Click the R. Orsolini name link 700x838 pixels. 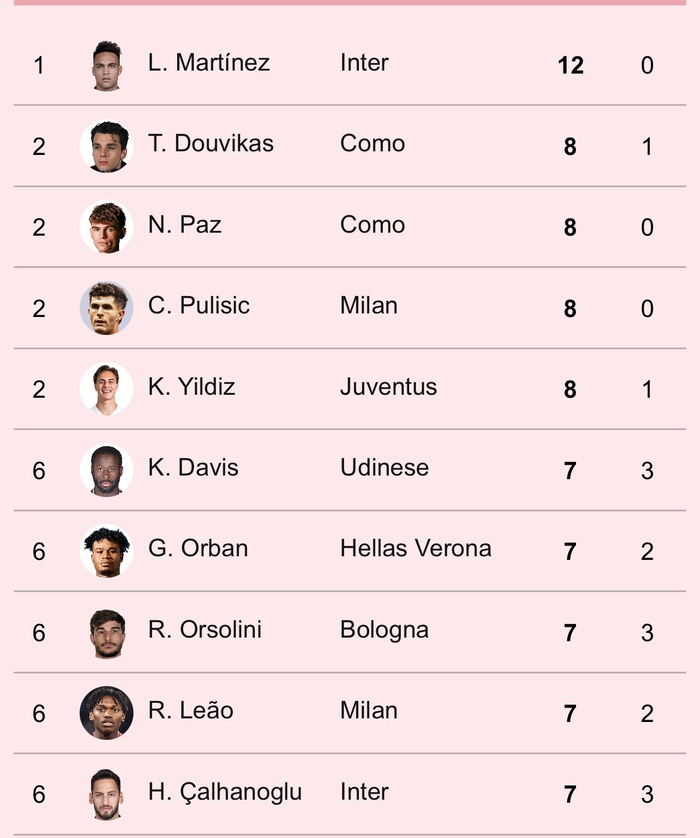pyautogui.click(x=205, y=630)
